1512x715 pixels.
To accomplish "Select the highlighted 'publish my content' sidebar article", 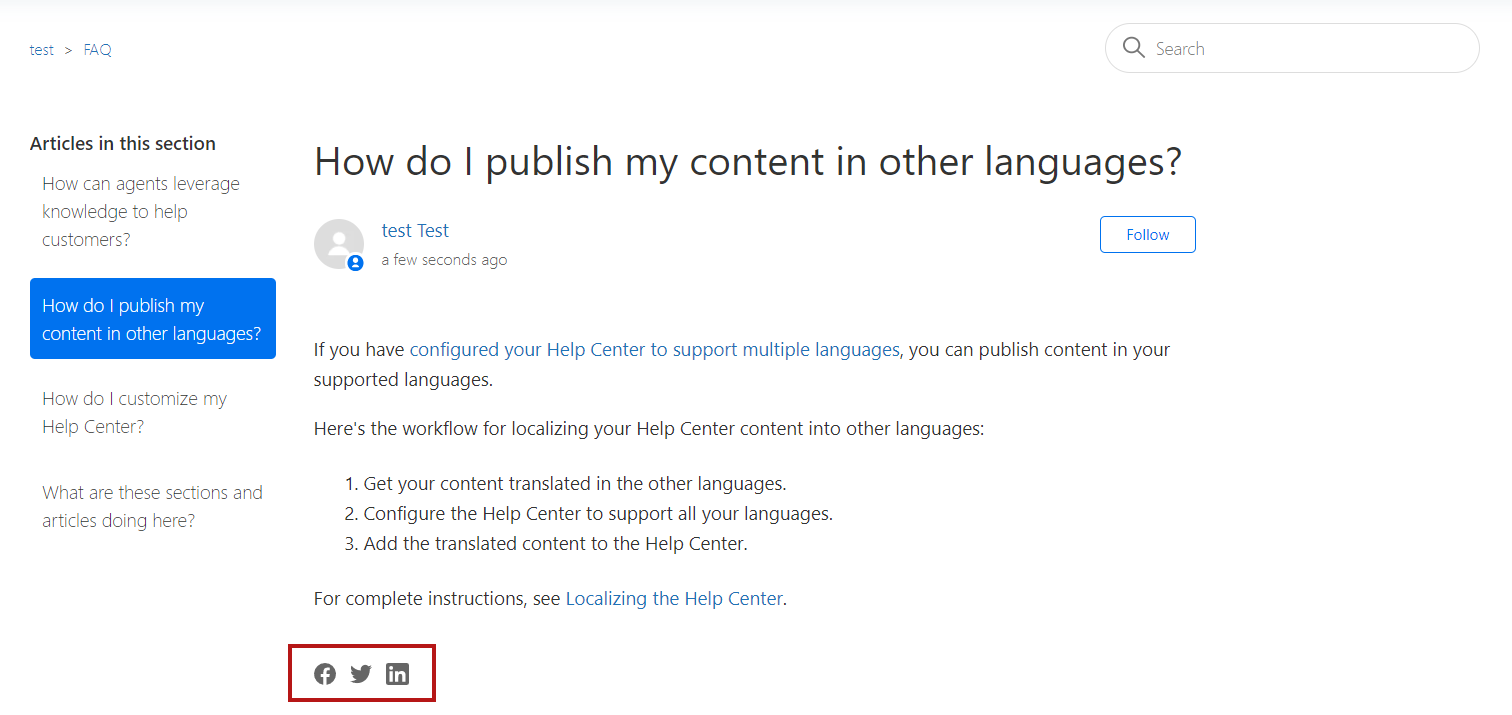I will [x=152, y=319].
